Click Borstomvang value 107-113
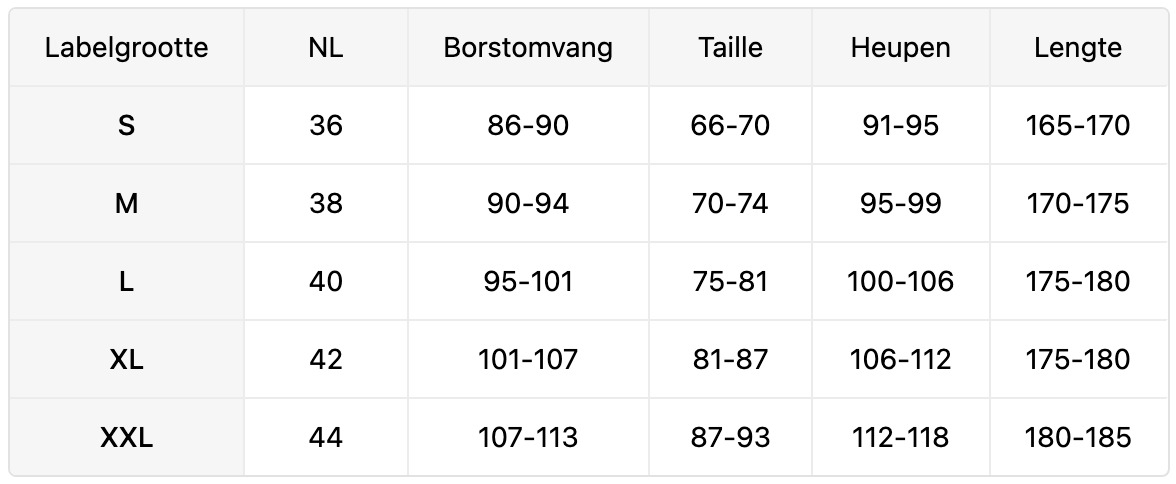Screen dimensions: 1176x484 coord(528,438)
